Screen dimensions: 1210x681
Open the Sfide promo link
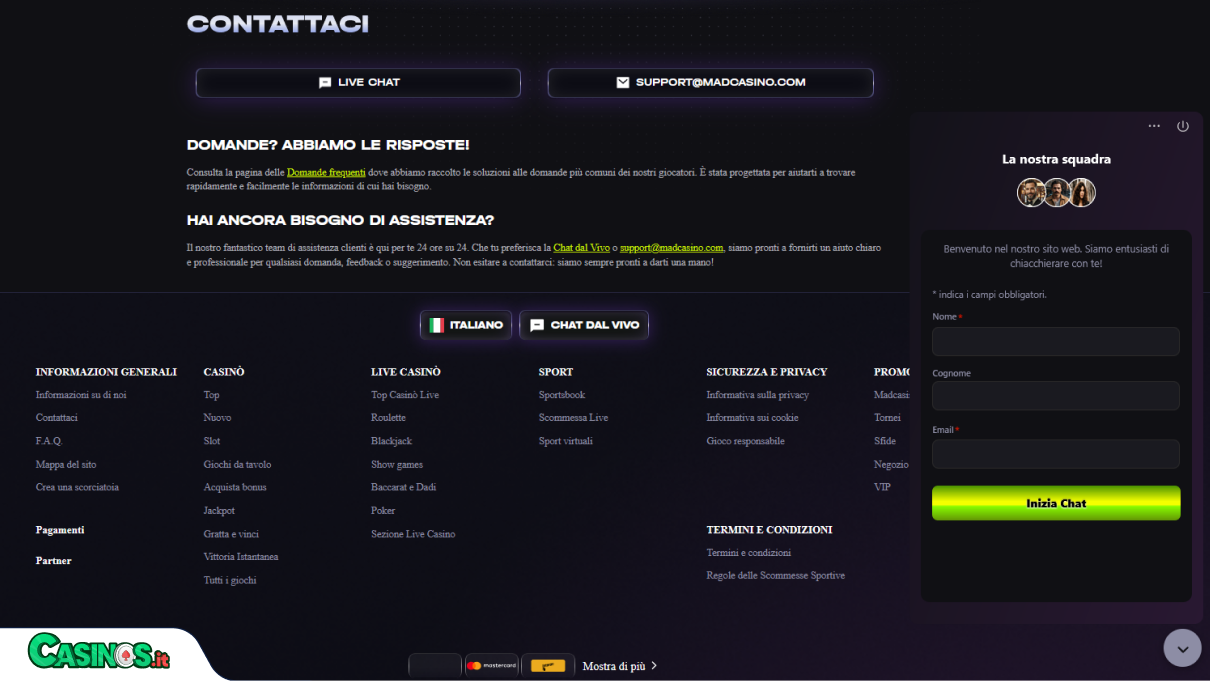point(885,441)
